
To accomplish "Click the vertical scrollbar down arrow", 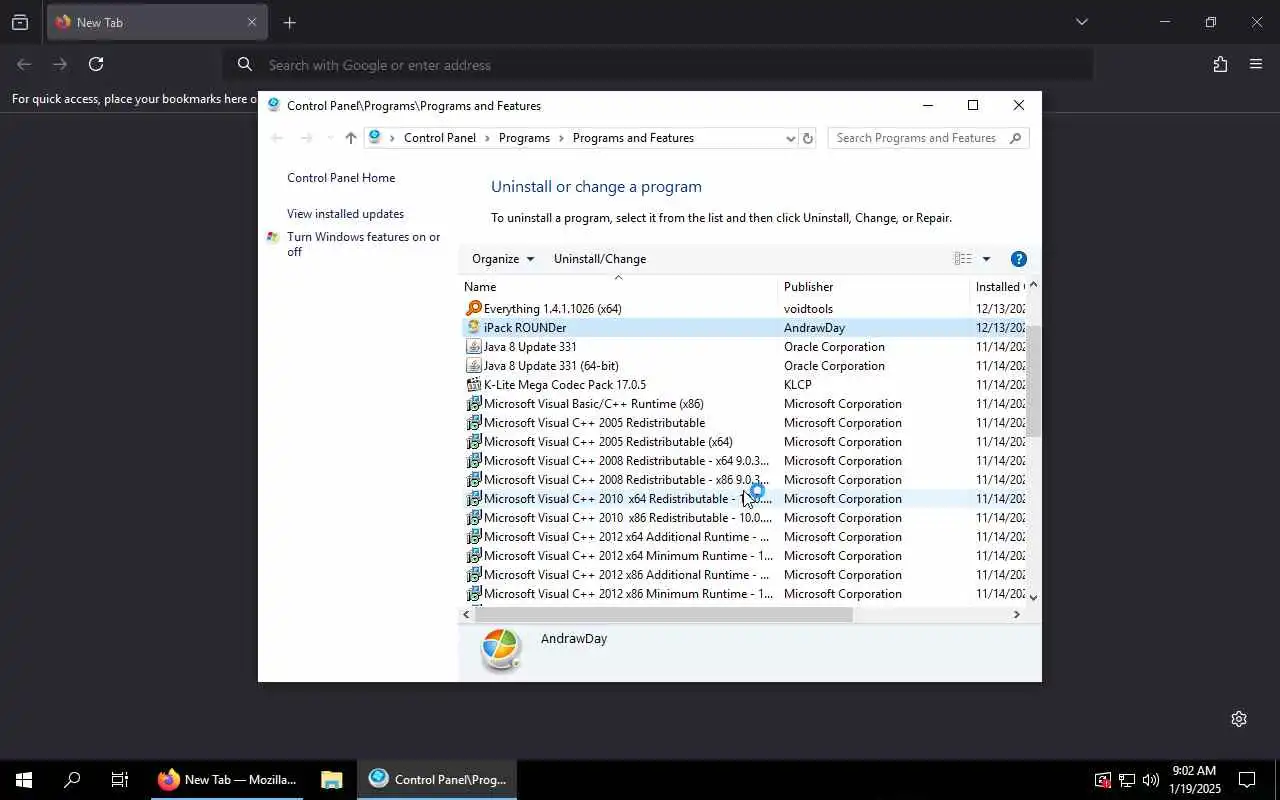I will click(x=1034, y=597).
